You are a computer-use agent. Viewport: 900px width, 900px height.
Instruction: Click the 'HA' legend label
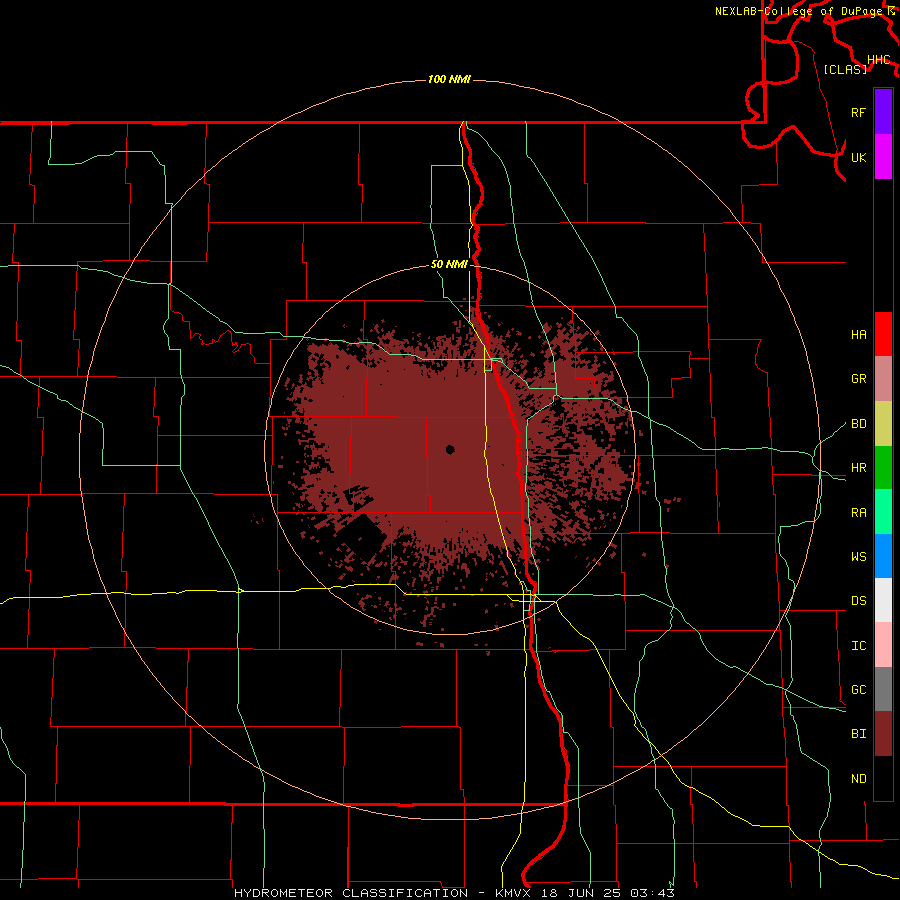click(x=859, y=335)
